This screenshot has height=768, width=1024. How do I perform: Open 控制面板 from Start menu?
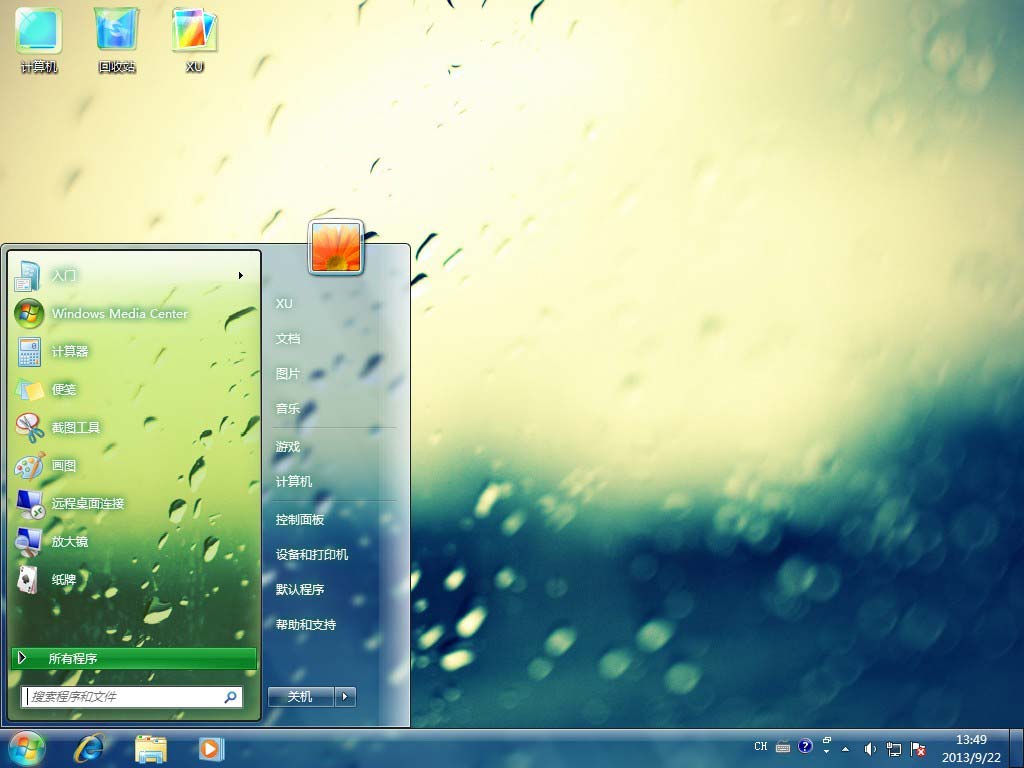click(x=300, y=520)
